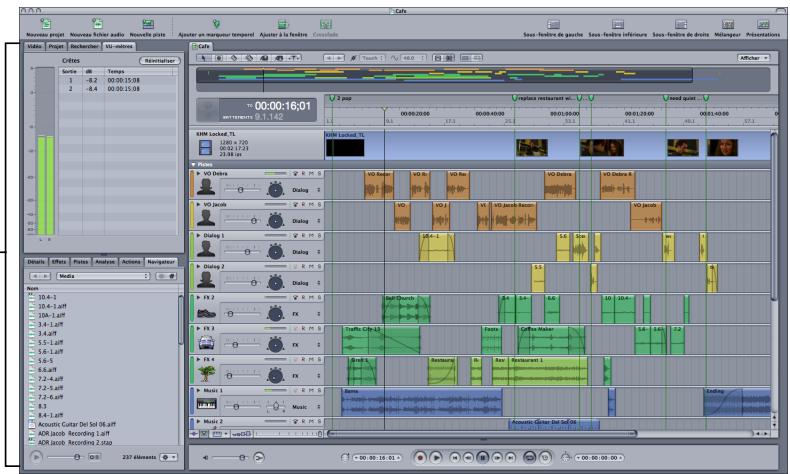Click the Music 1 keyboard track icon
Screen dimensions: 790x474
207,404
